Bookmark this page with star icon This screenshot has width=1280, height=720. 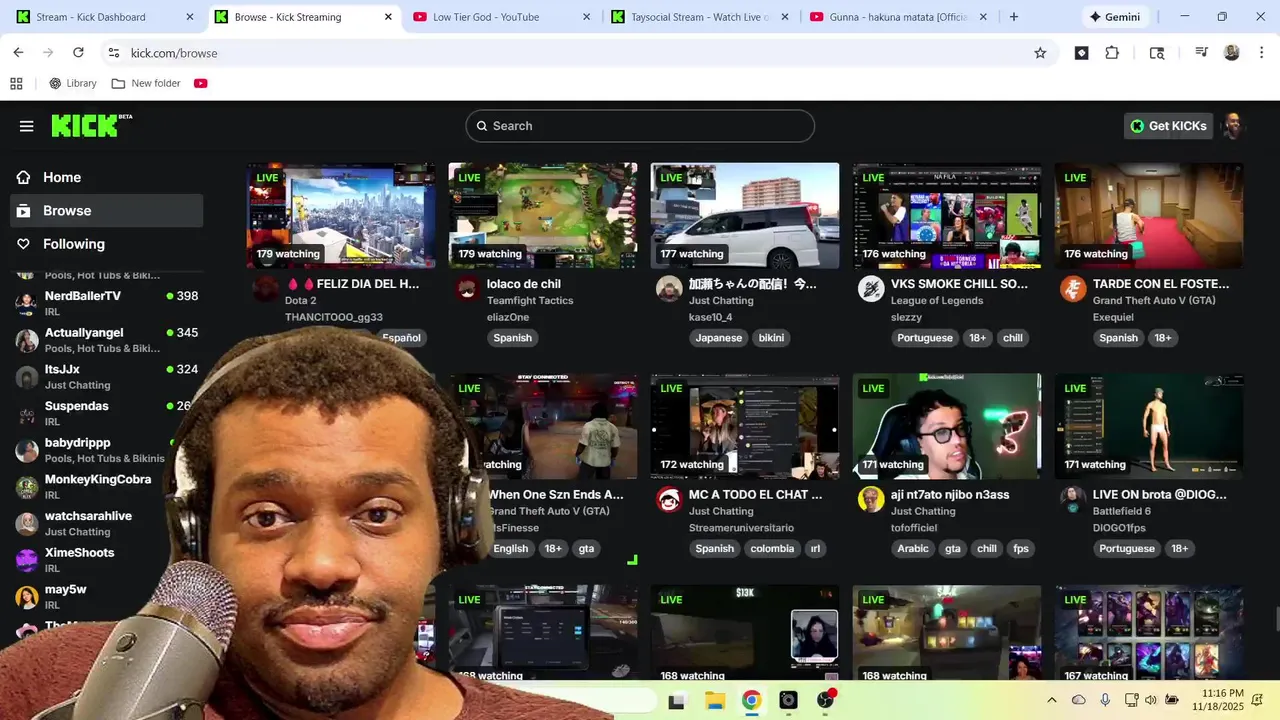point(1040,53)
